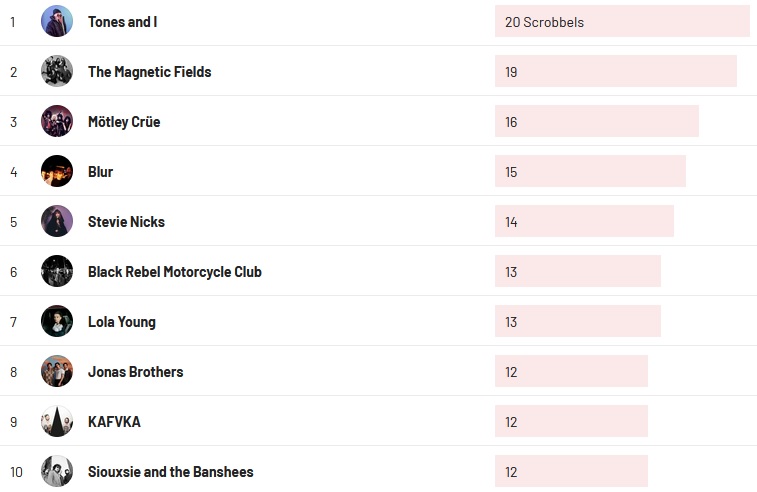Click the 19 scrobbles bar for Magnetic Fields
757x492 pixels.
tap(615, 71)
